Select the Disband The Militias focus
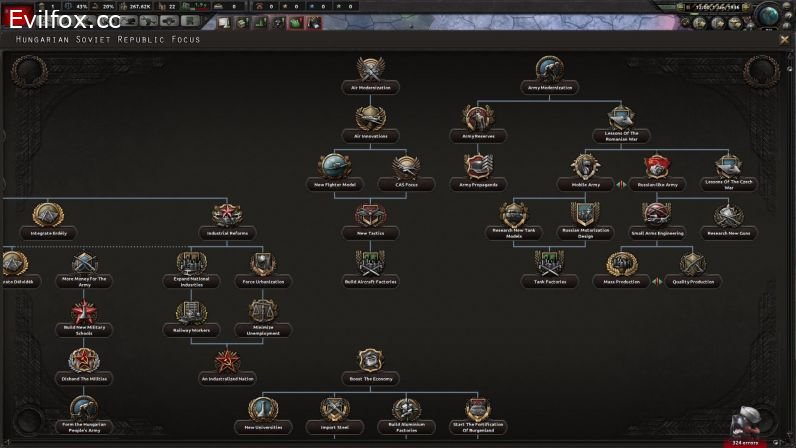The height and width of the screenshot is (448, 796). (84, 362)
